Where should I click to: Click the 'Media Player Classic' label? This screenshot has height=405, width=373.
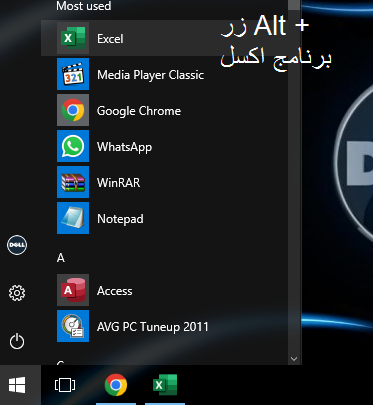tap(150, 75)
